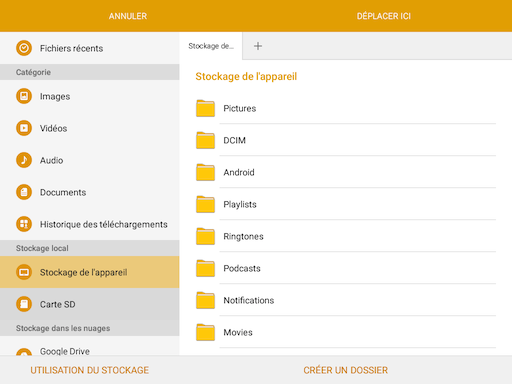Tap ANNULER to cancel the move
This screenshot has width=512, height=384.
[128, 16]
